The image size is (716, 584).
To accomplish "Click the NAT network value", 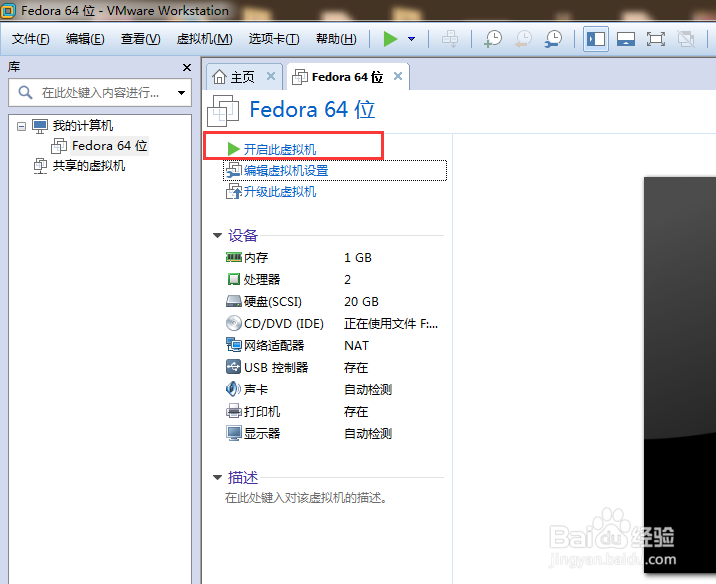I will [357, 346].
